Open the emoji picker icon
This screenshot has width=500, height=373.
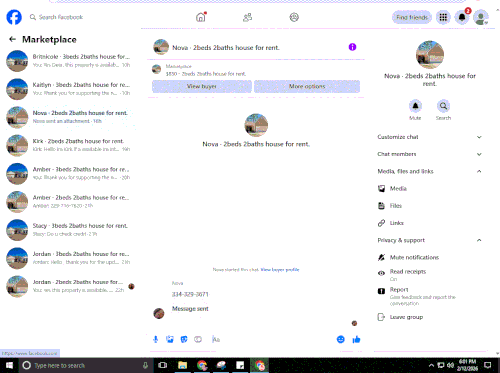341,340
